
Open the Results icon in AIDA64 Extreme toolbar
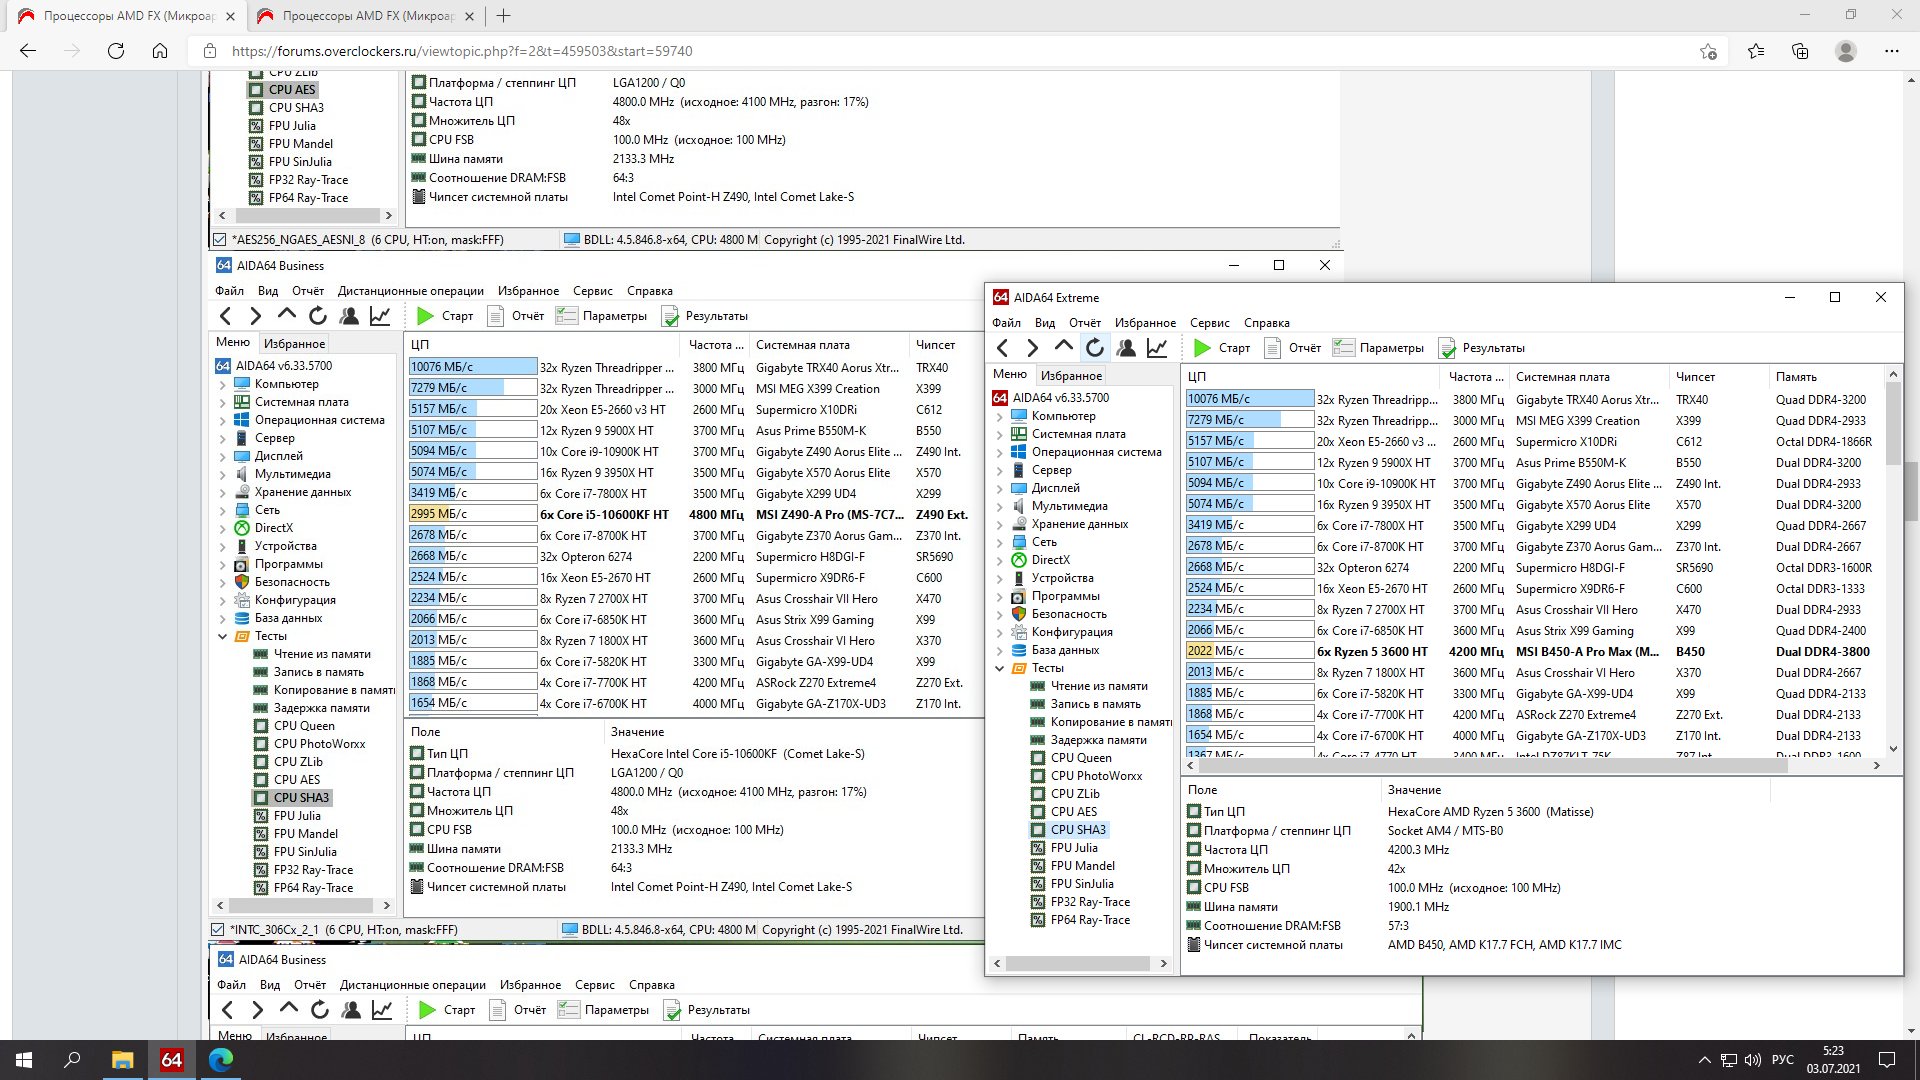(x=1447, y=348)
